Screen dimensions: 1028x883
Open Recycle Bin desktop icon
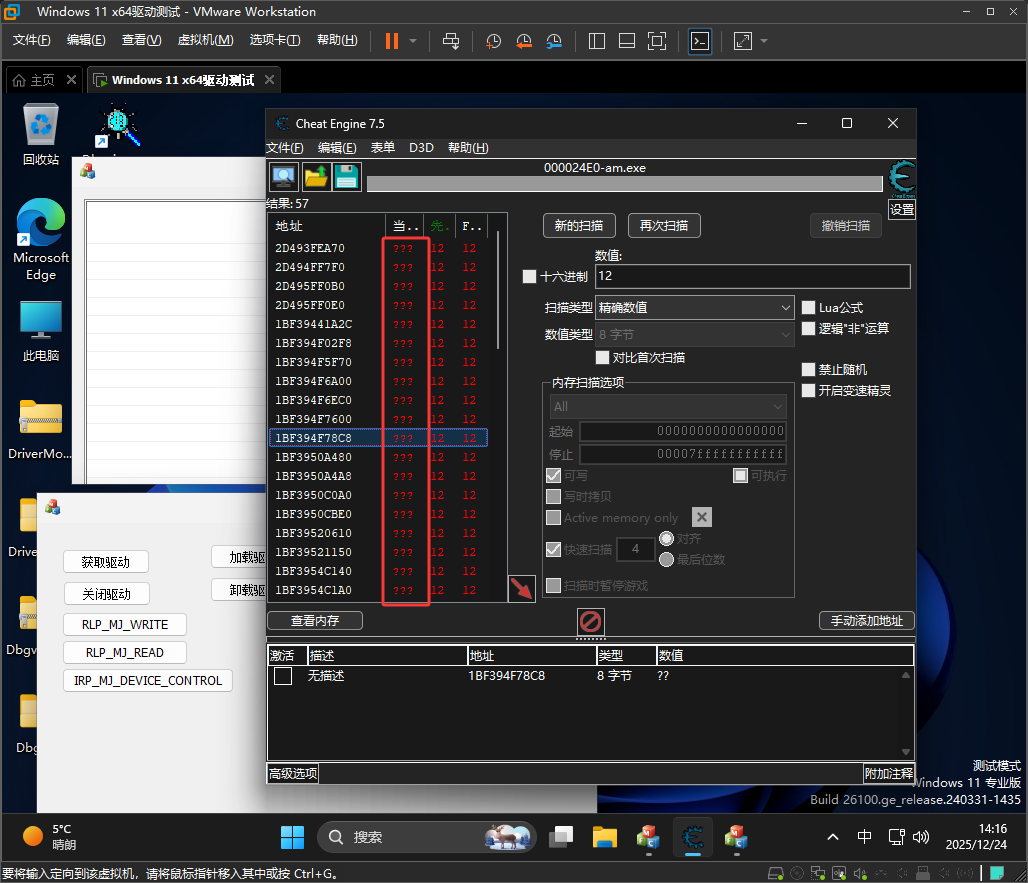click(x=41, y=135)
